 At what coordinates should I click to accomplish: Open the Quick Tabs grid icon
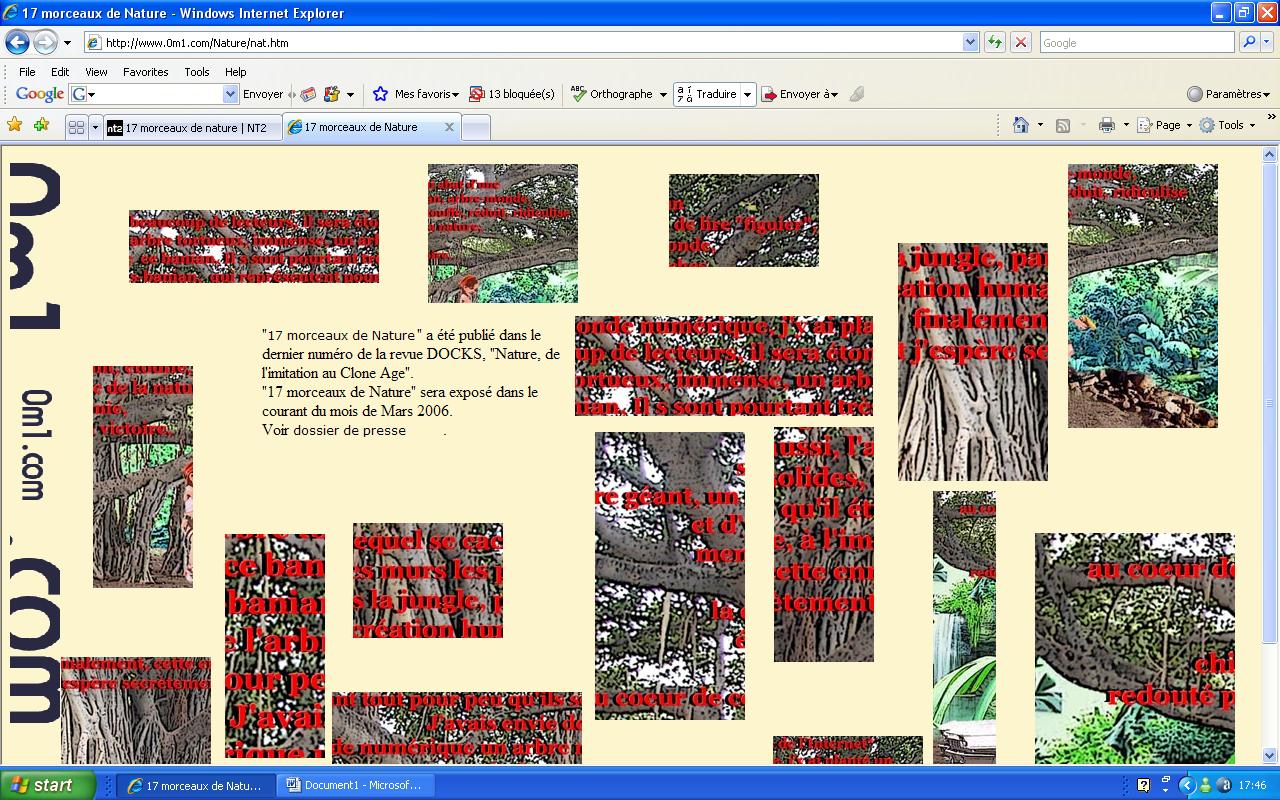(76, 127)
